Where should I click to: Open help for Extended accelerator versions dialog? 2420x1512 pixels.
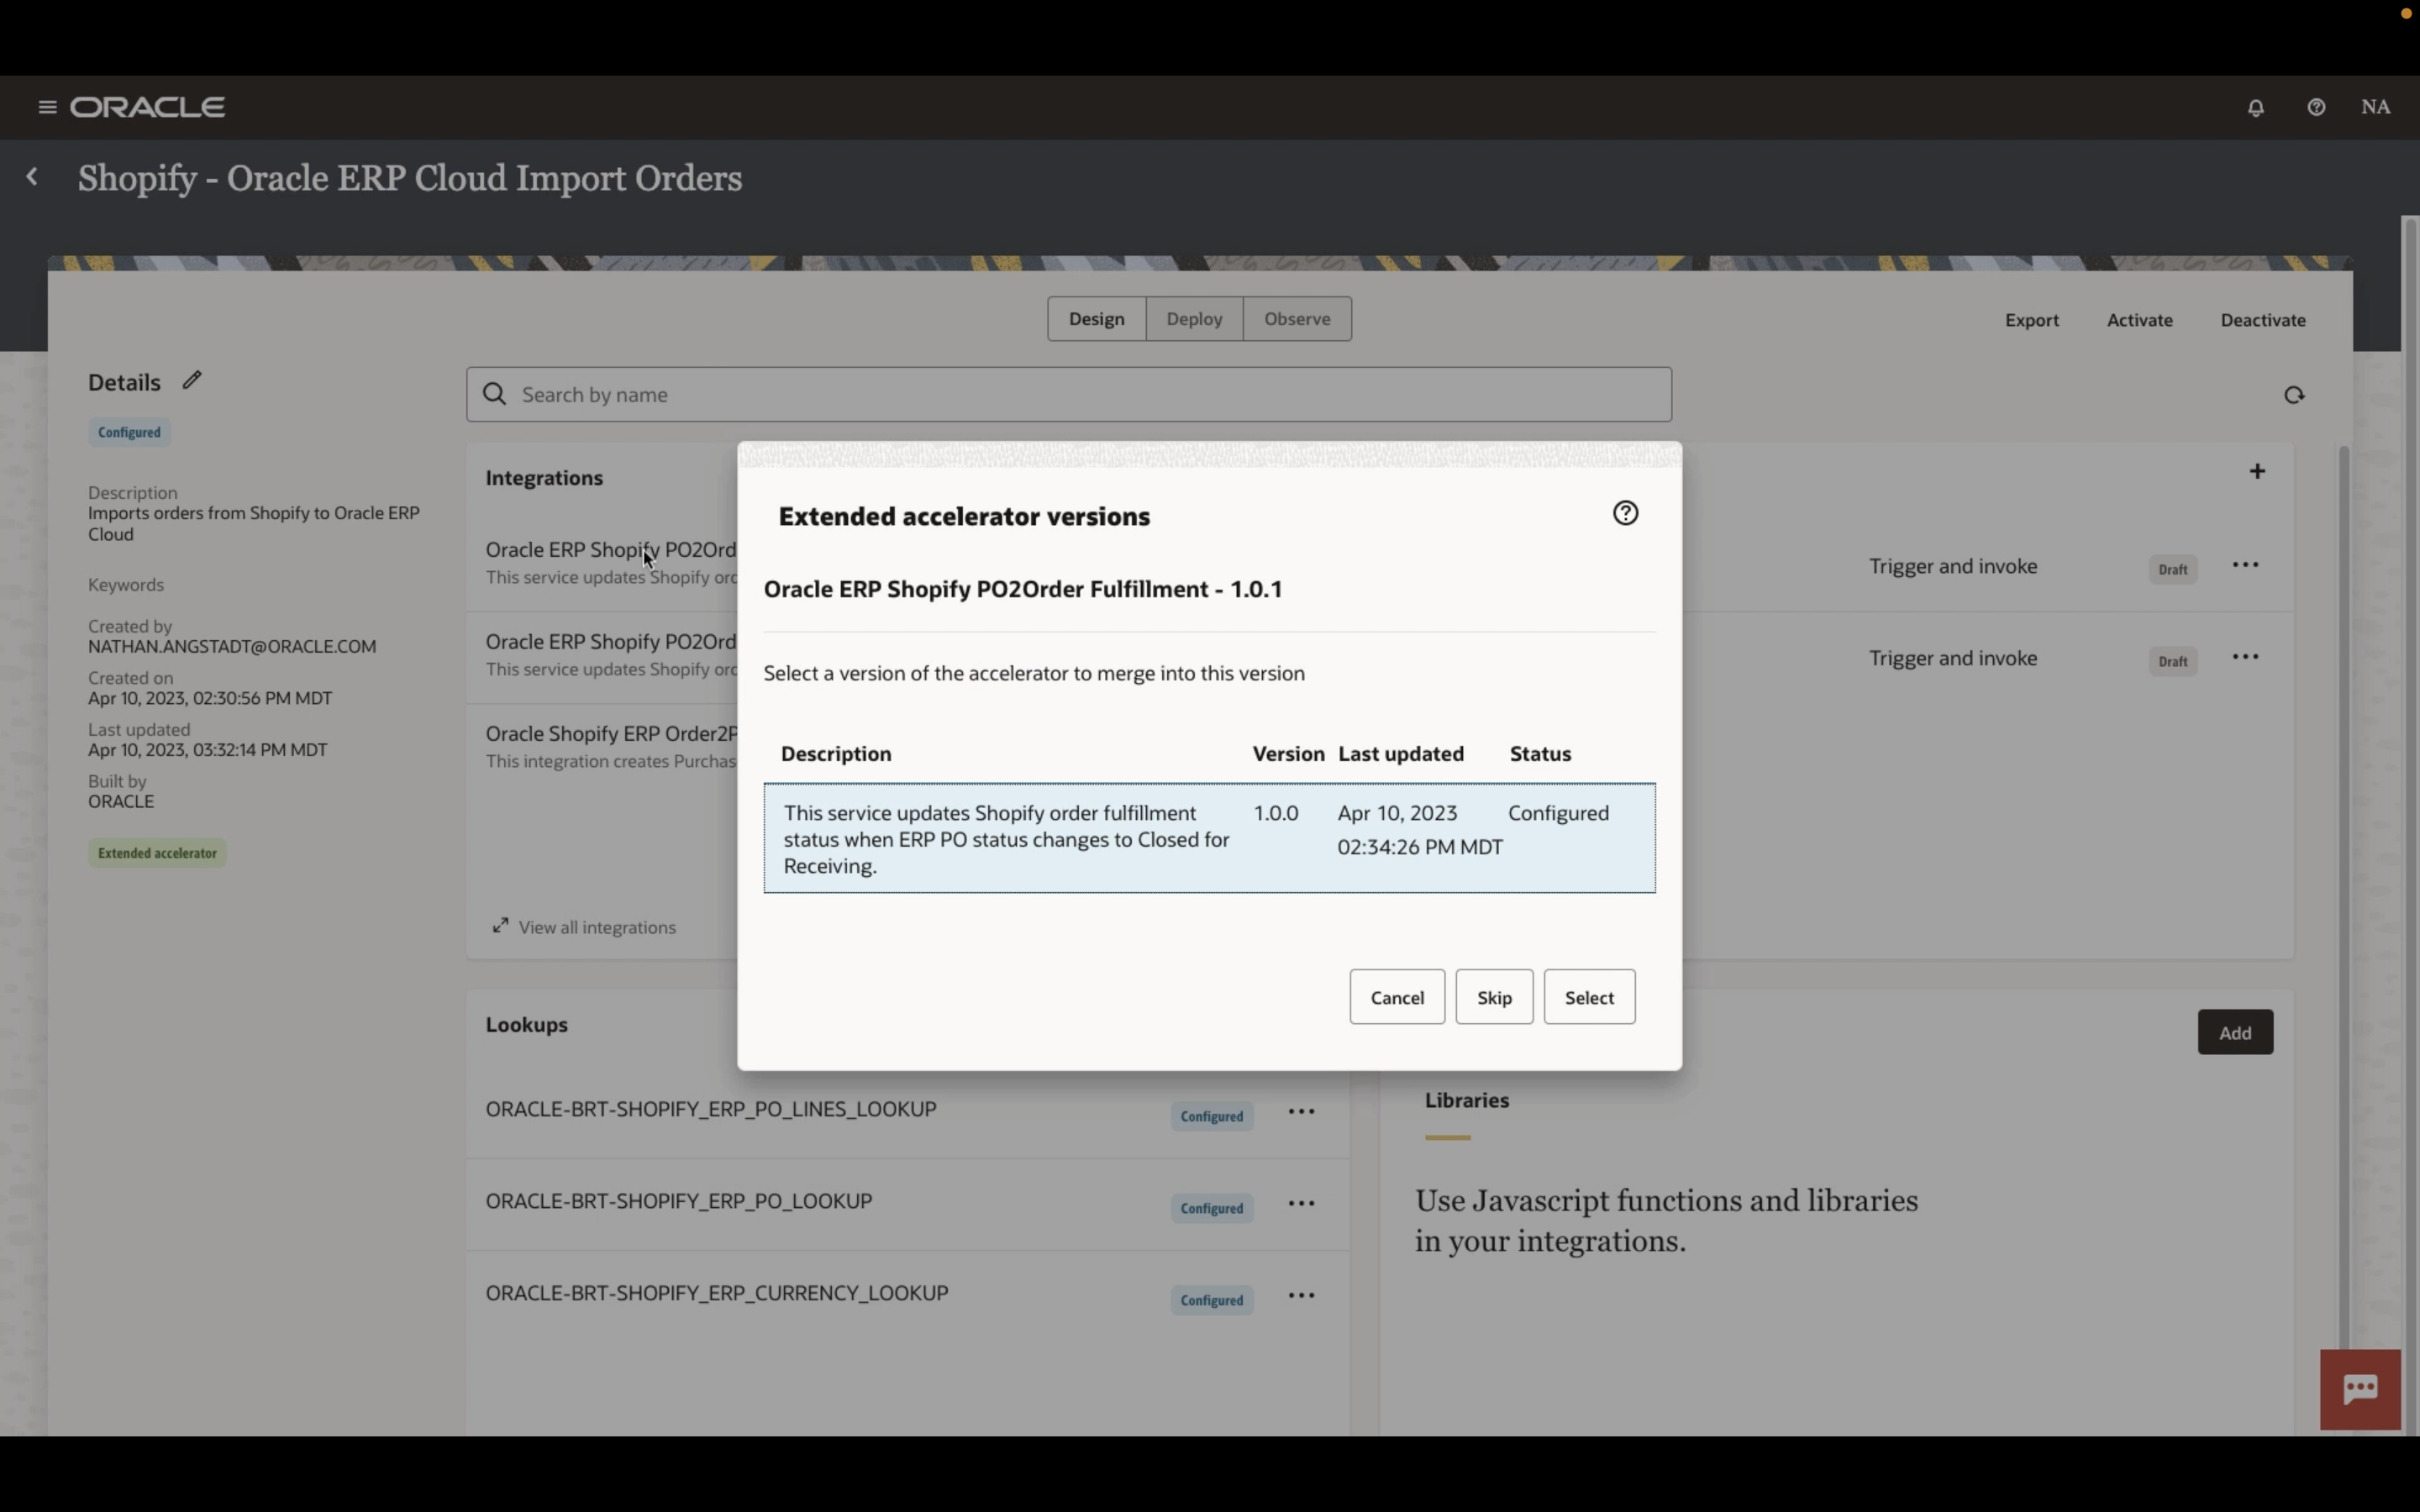click(1624, 512)
